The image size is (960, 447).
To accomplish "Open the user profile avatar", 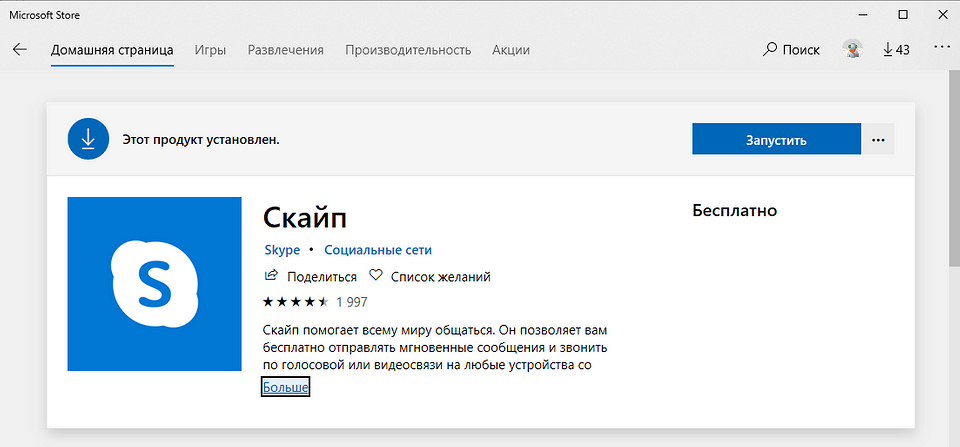I will pos(852,49).
